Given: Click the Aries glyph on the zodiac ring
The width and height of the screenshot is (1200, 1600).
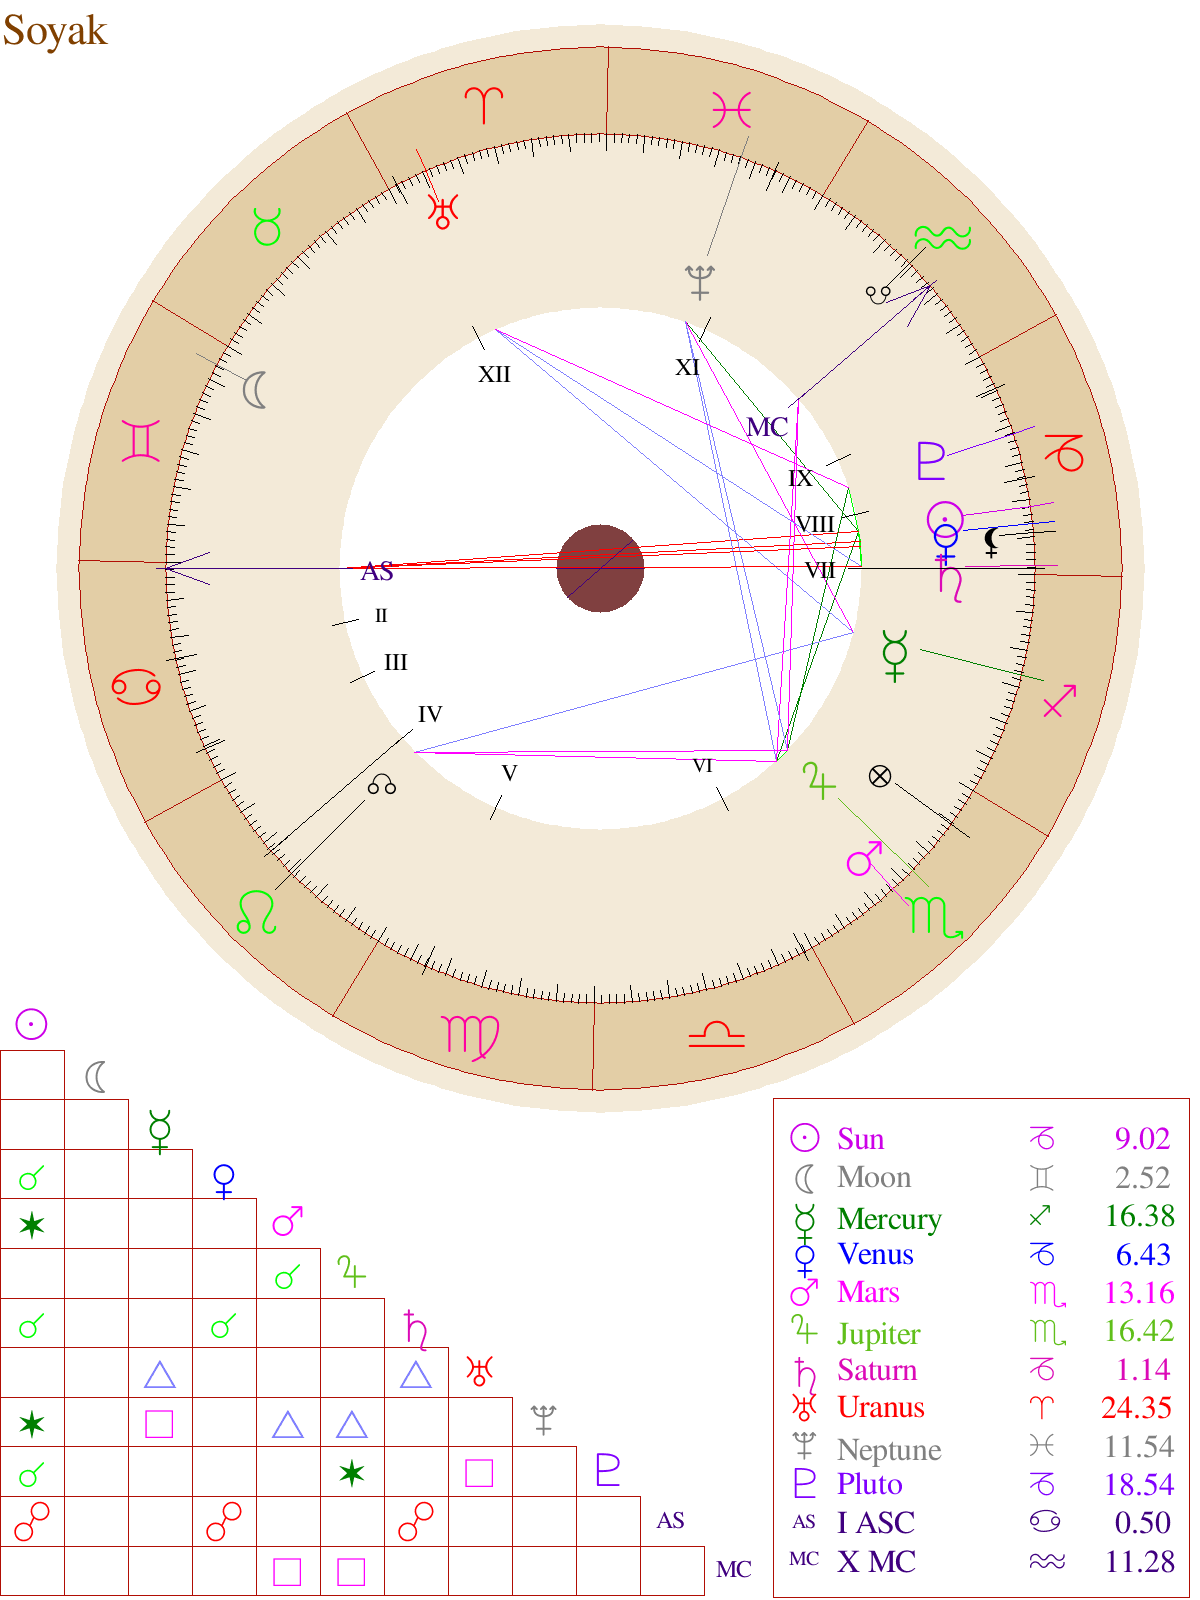Looking at the screenshot, I should [484, 105].
